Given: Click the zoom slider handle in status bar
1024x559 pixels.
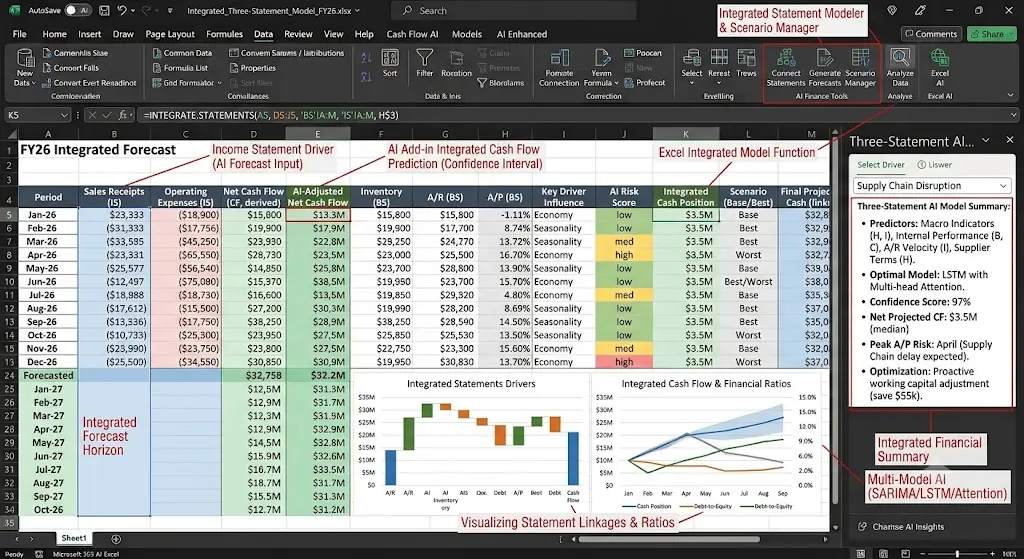Looking at the screenshot, I should tap(957, 554).
